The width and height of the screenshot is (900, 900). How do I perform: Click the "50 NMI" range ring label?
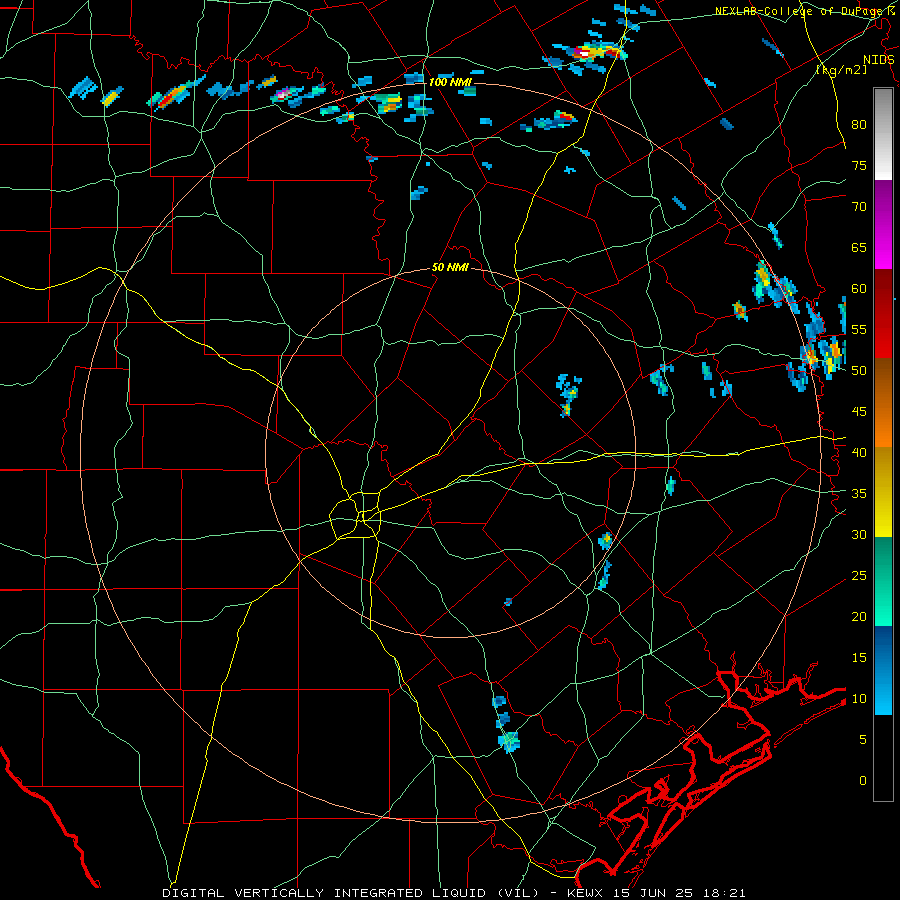click(451, 267)
